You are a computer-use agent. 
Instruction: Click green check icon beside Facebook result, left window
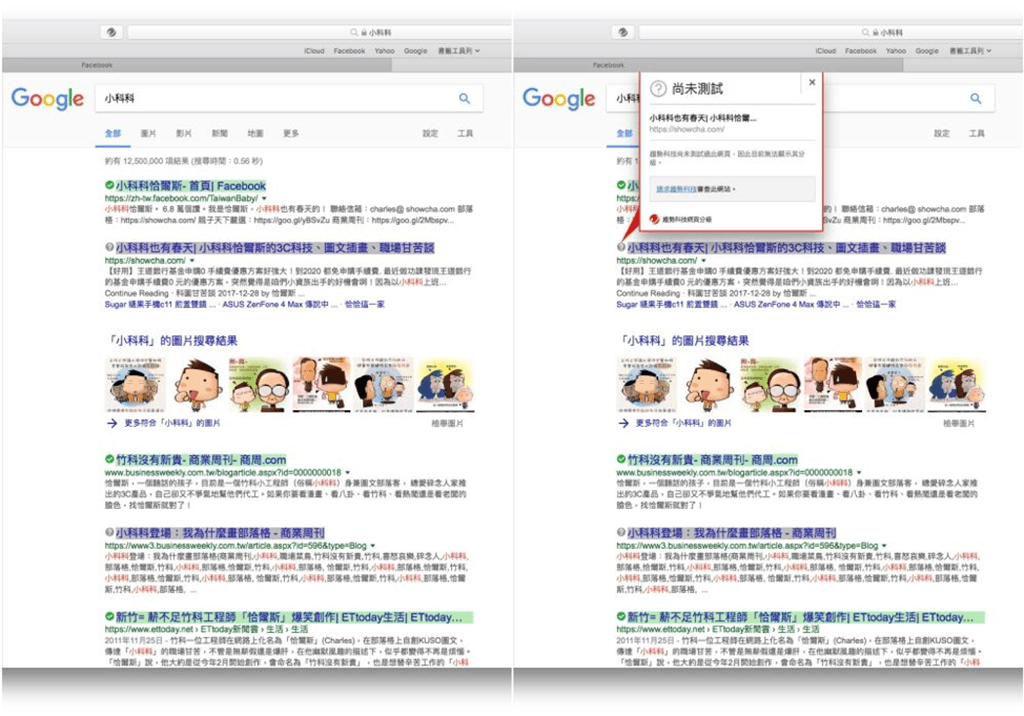pyautogui.click(x=110, y=186)
